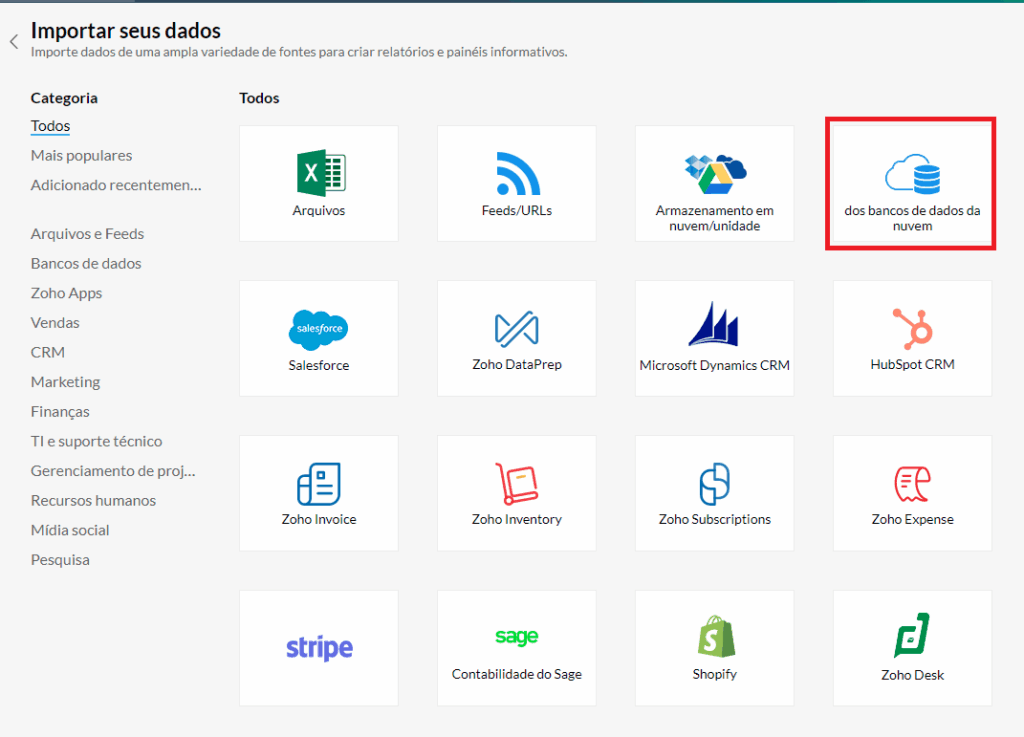Open Zoho Subscriptions connector
The image size is (1024, 737).
pos(714,493)
